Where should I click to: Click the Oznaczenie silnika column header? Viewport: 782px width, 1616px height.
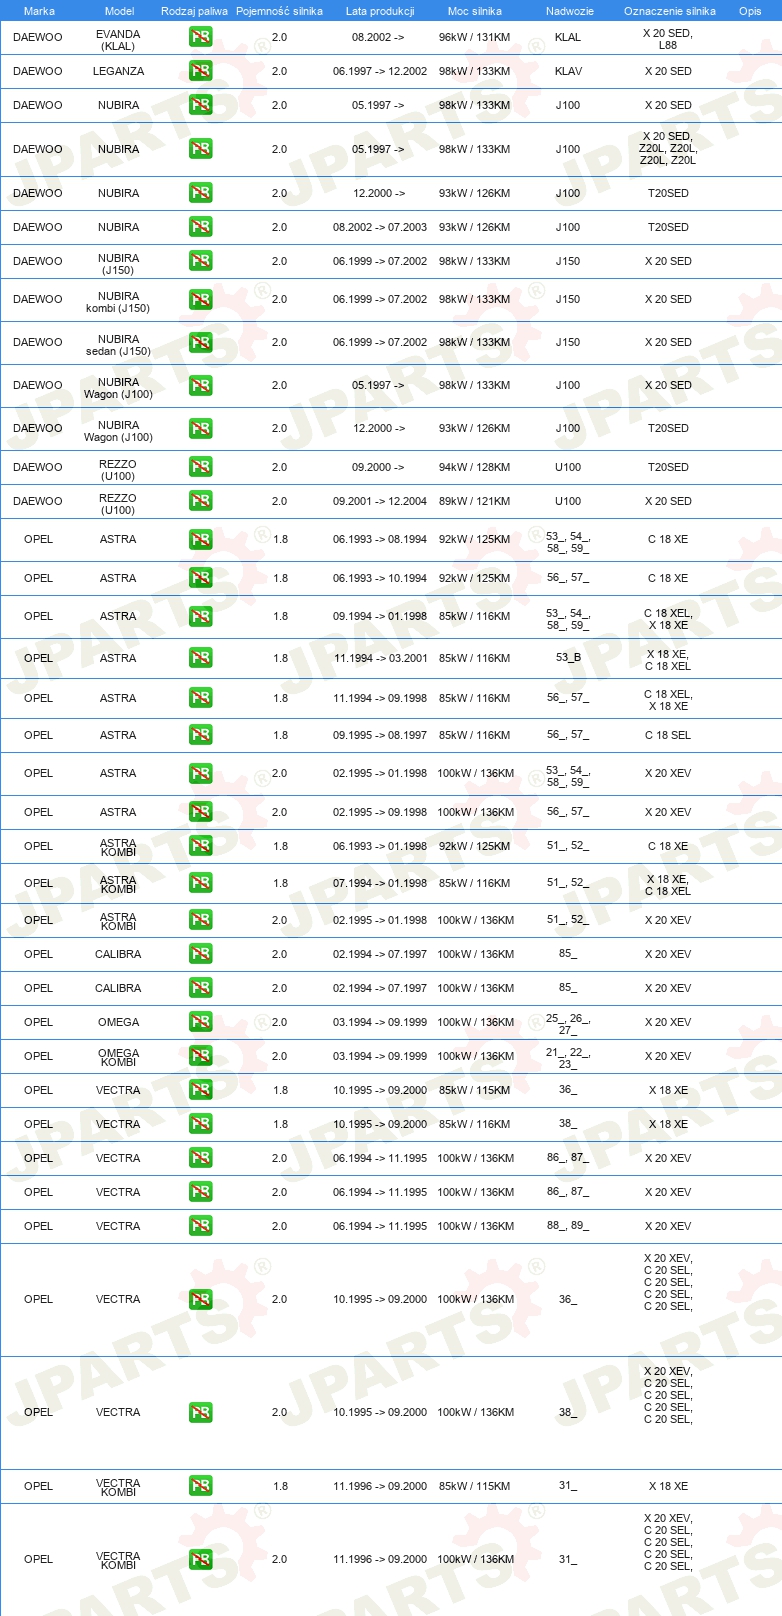(x=669, y=11)
